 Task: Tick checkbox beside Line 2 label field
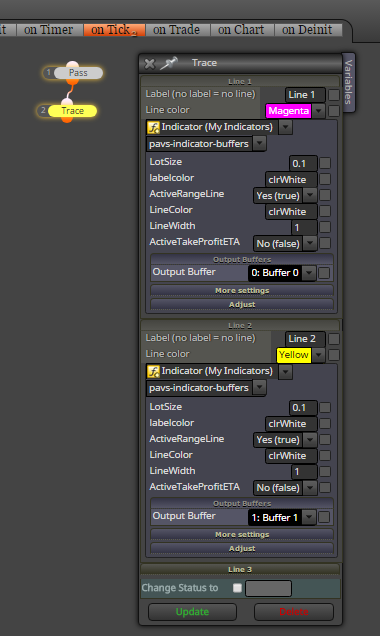[x=334, y=339]
